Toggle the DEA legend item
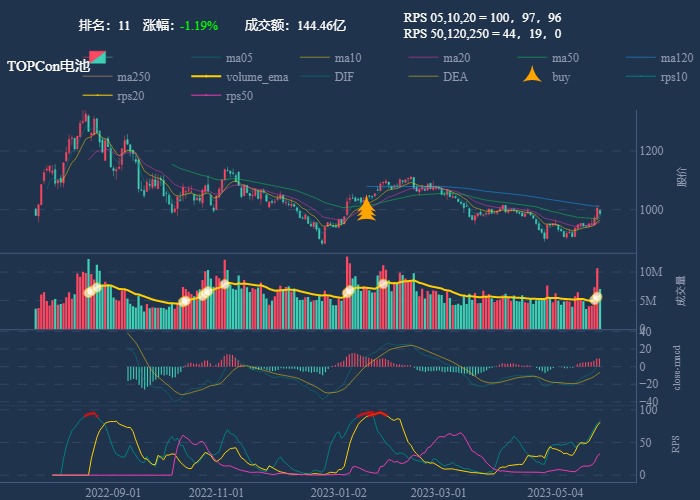The width and height of the screenshot is (700, 500). pyautogui.click(x=455, y=77)
